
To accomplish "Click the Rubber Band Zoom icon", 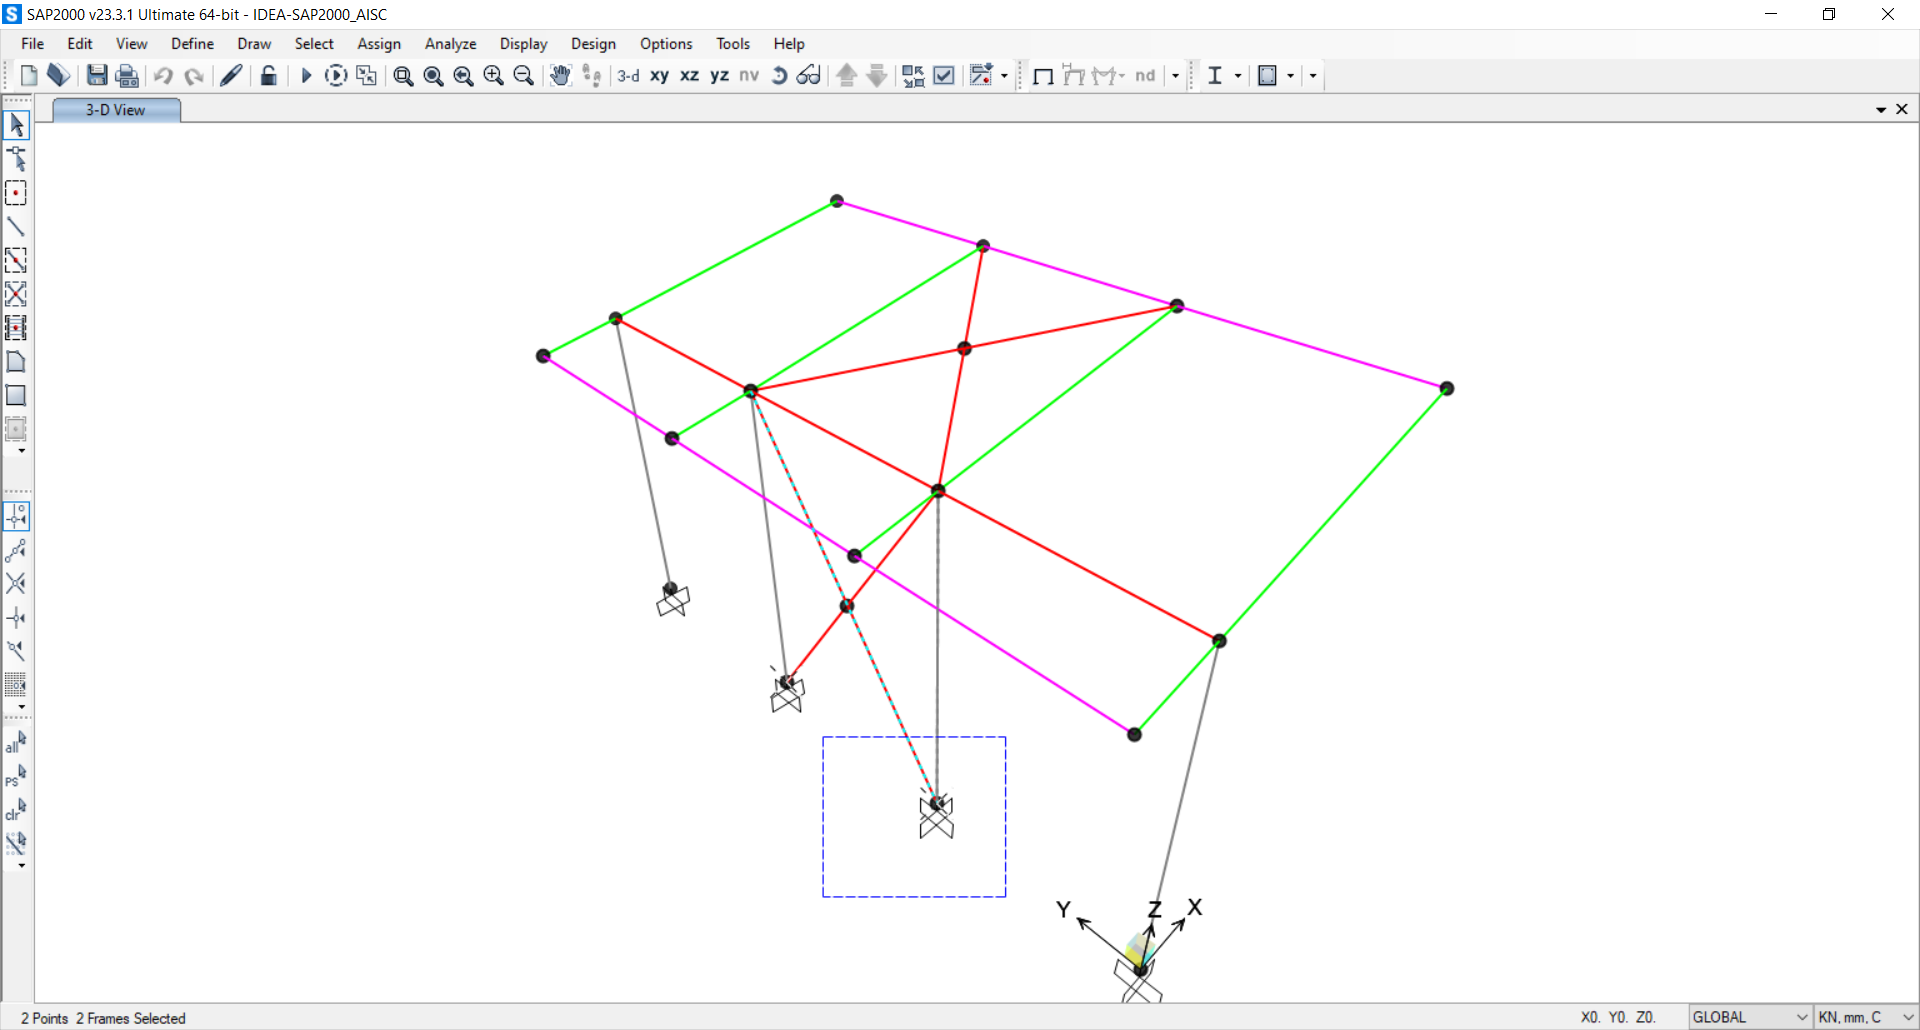I will click(x=403, y=75).
